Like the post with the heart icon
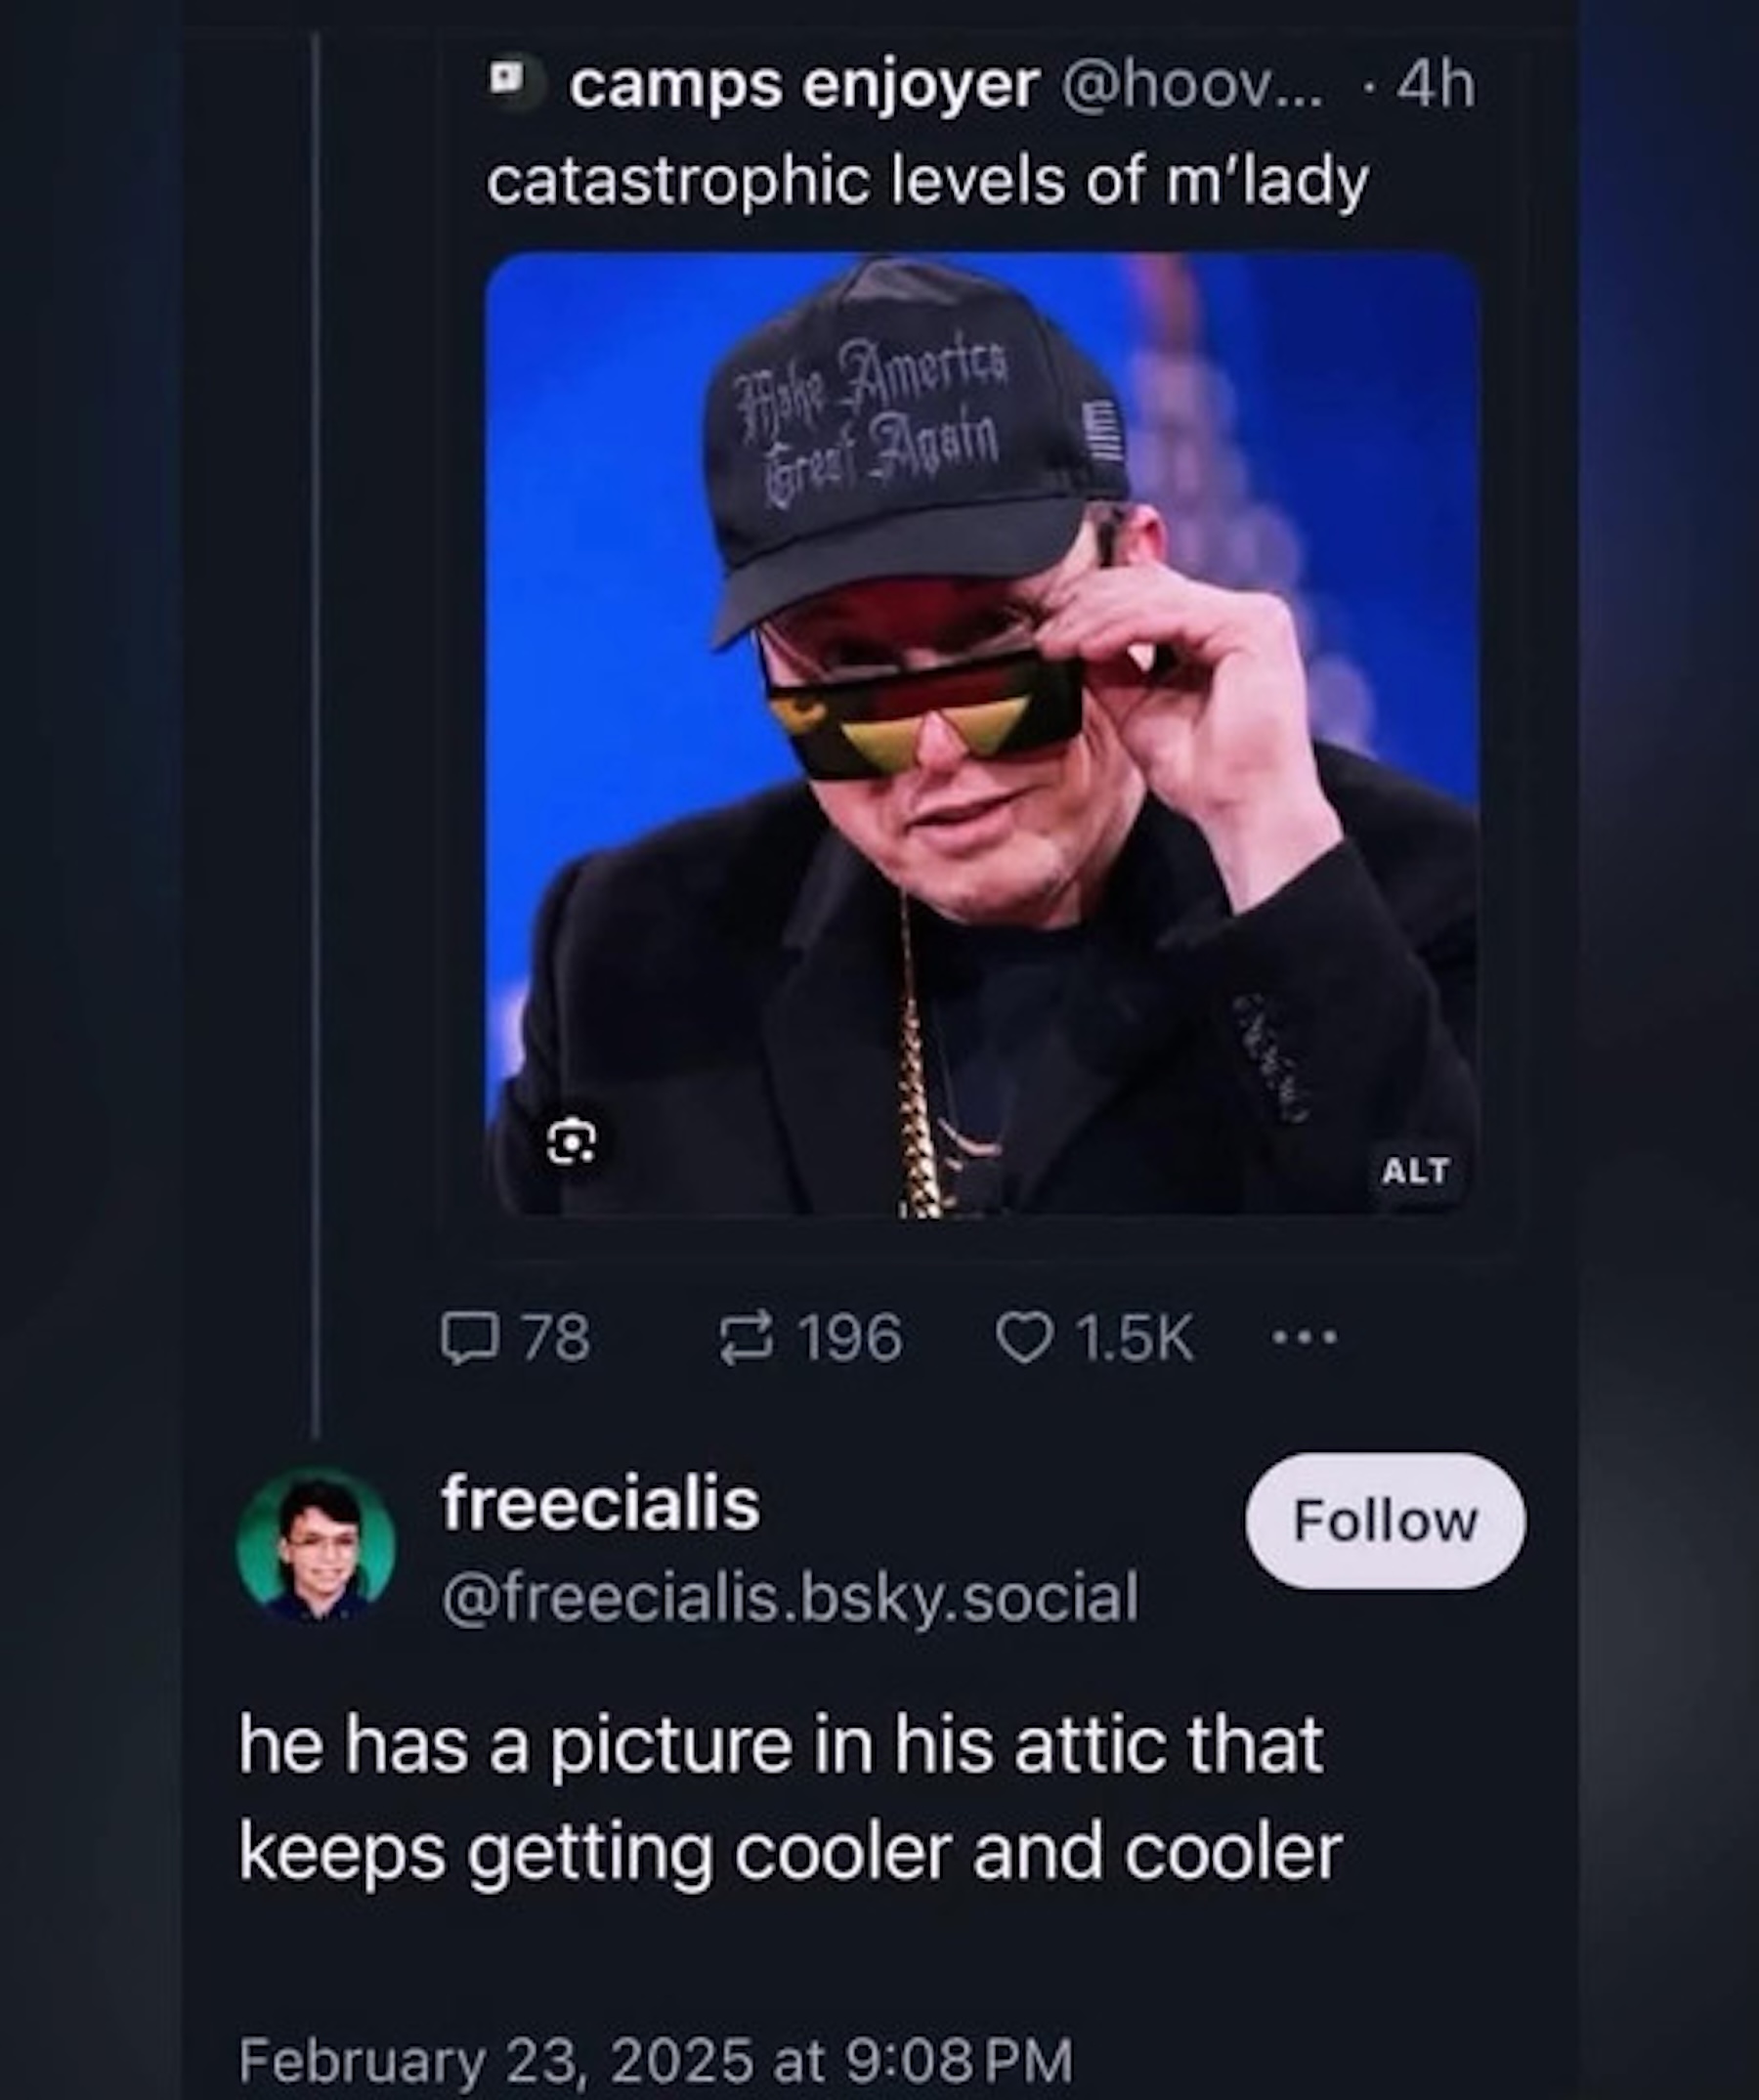Viewport: 1759px width, 2100px height. point(1024,1339)
